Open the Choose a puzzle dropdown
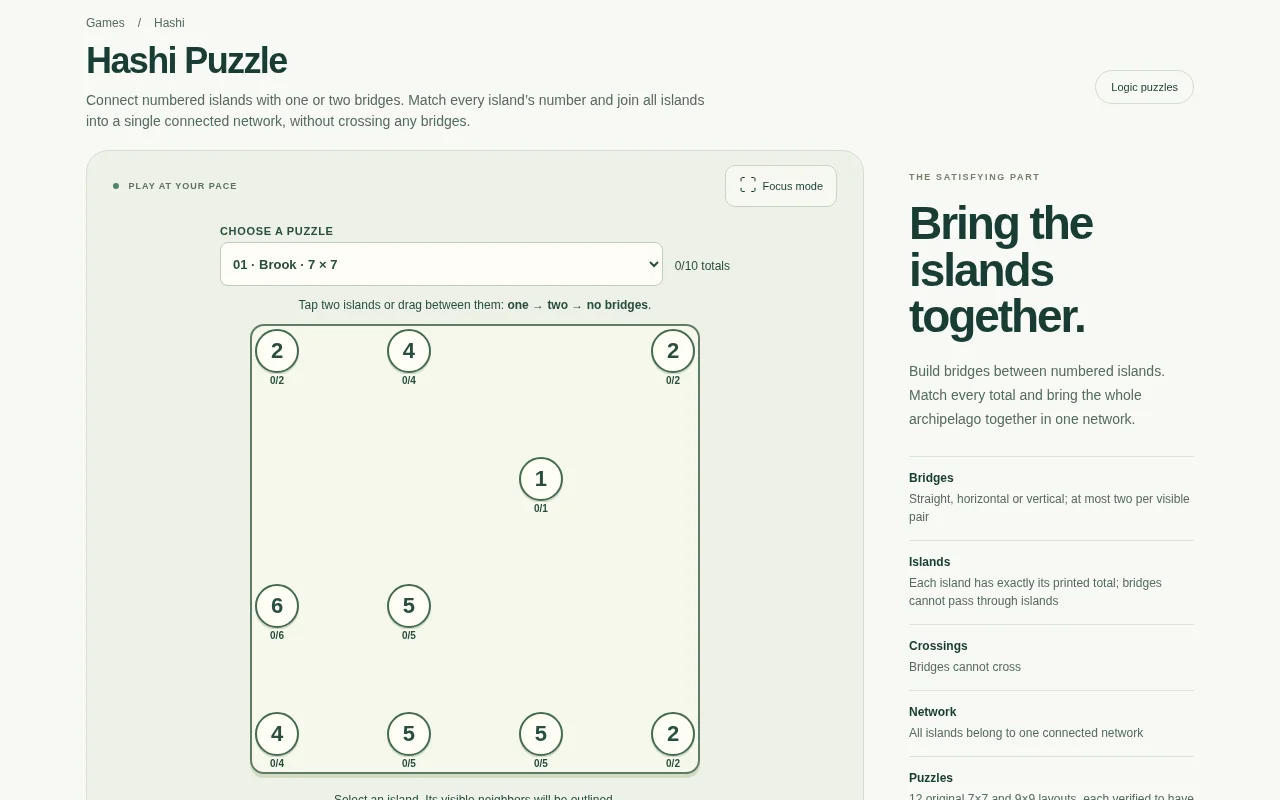The image size is (1280, 800). click(x=441, y=264)
